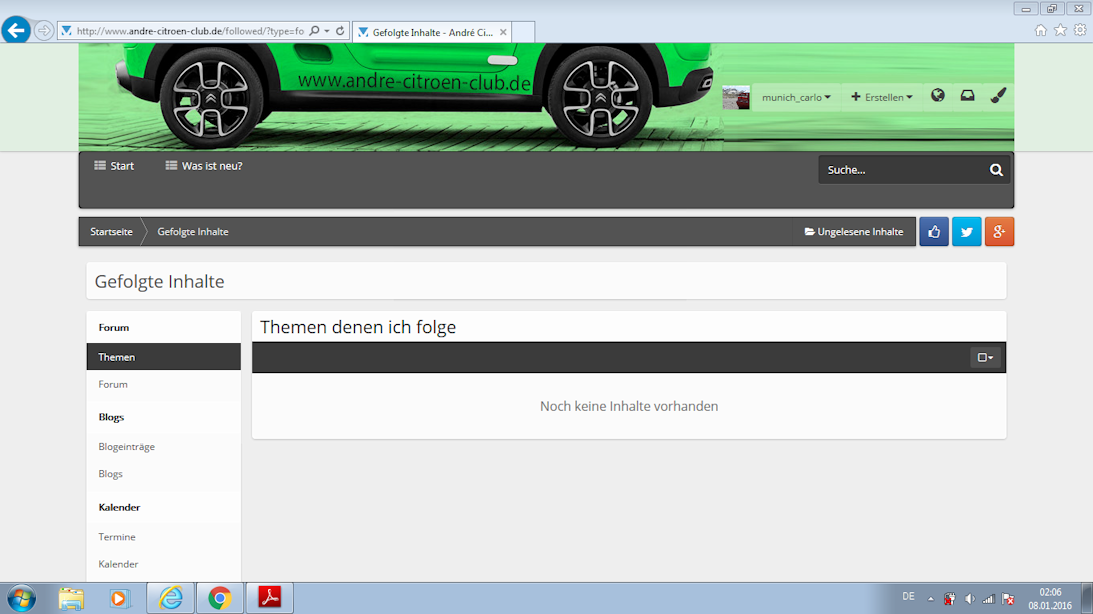Open the notifications globe icon

pyautogui.click(x=938, y=95)
